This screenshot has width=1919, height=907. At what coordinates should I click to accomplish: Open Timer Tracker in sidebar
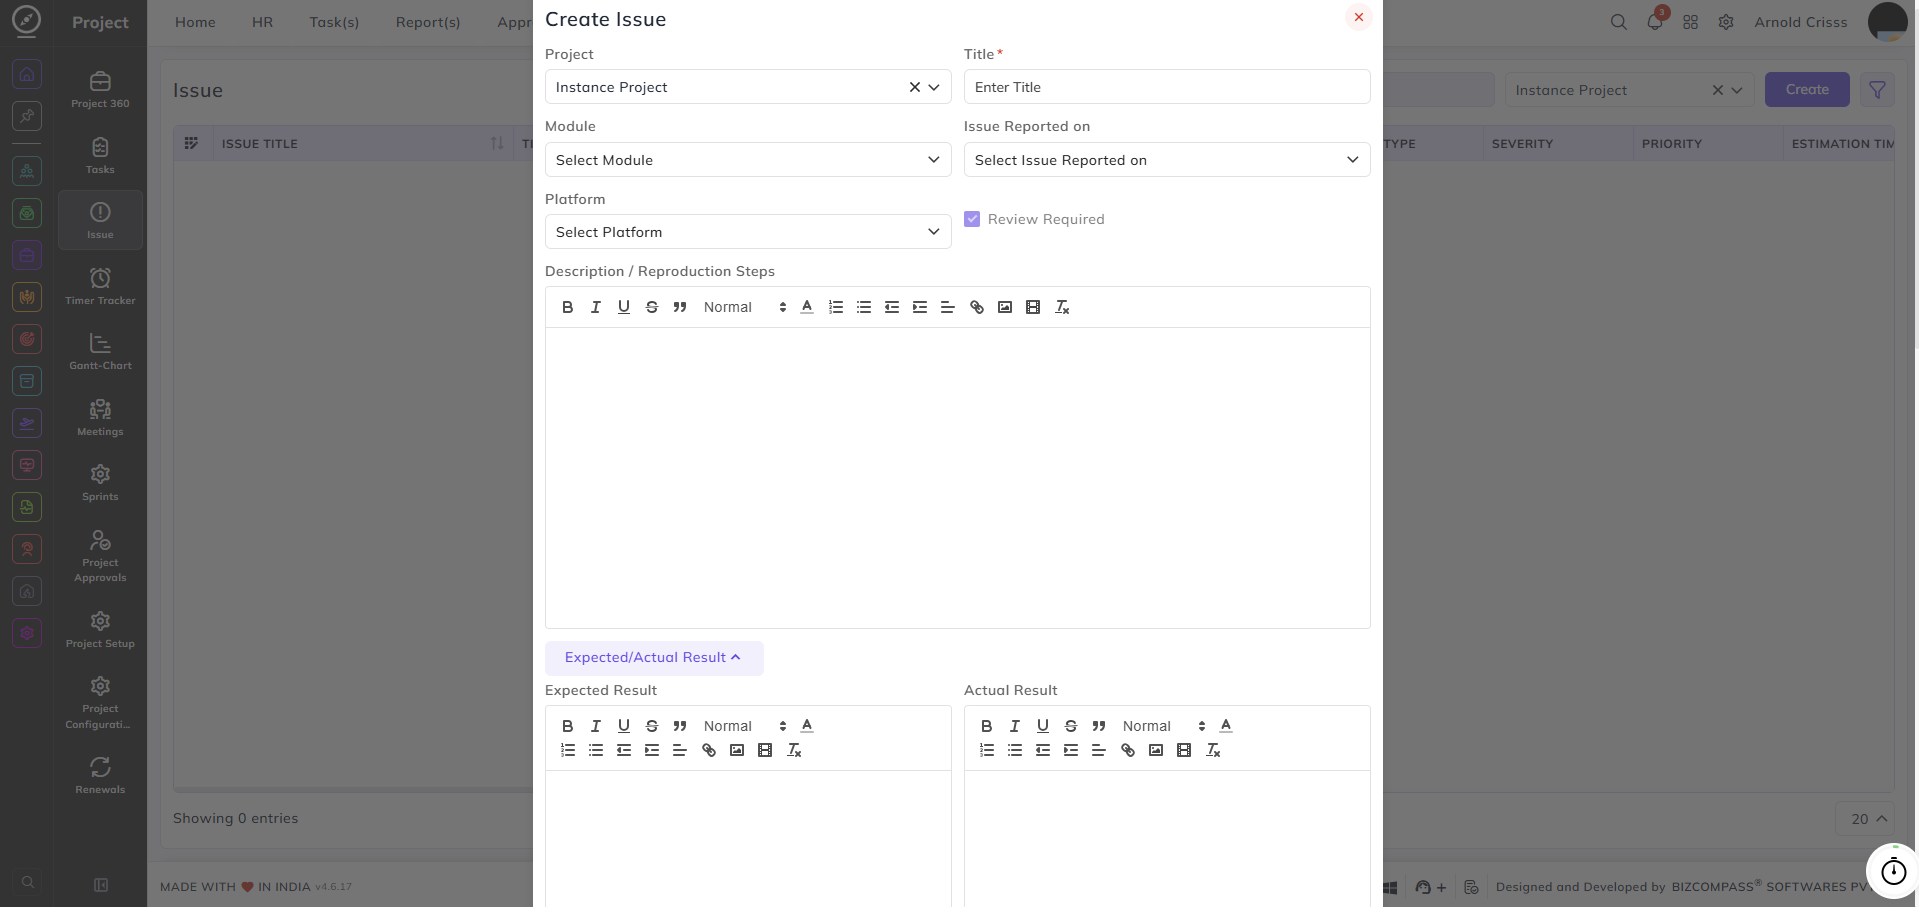(100, 286)
